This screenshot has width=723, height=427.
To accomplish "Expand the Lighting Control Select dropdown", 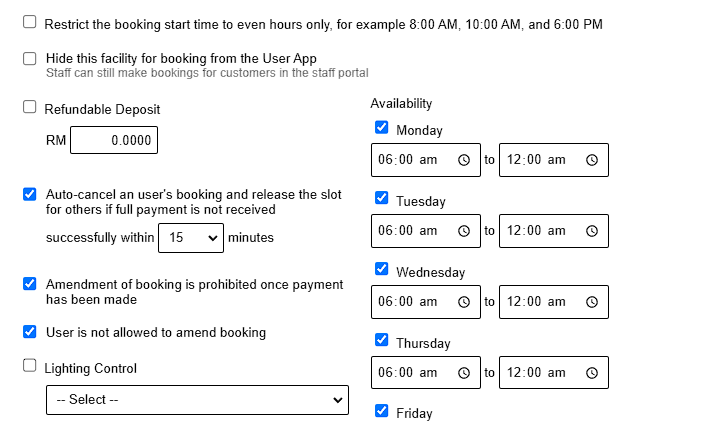I will 196,400.
